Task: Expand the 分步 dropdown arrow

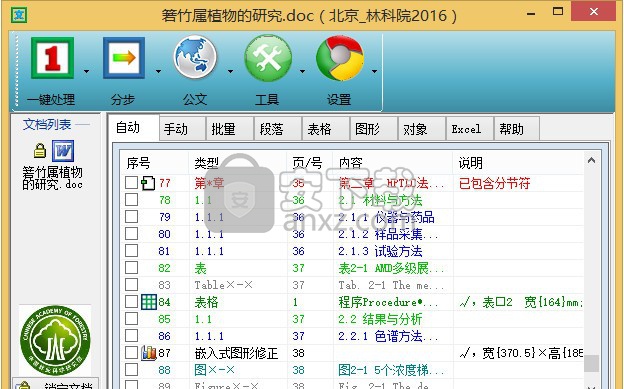Action: 158,71
